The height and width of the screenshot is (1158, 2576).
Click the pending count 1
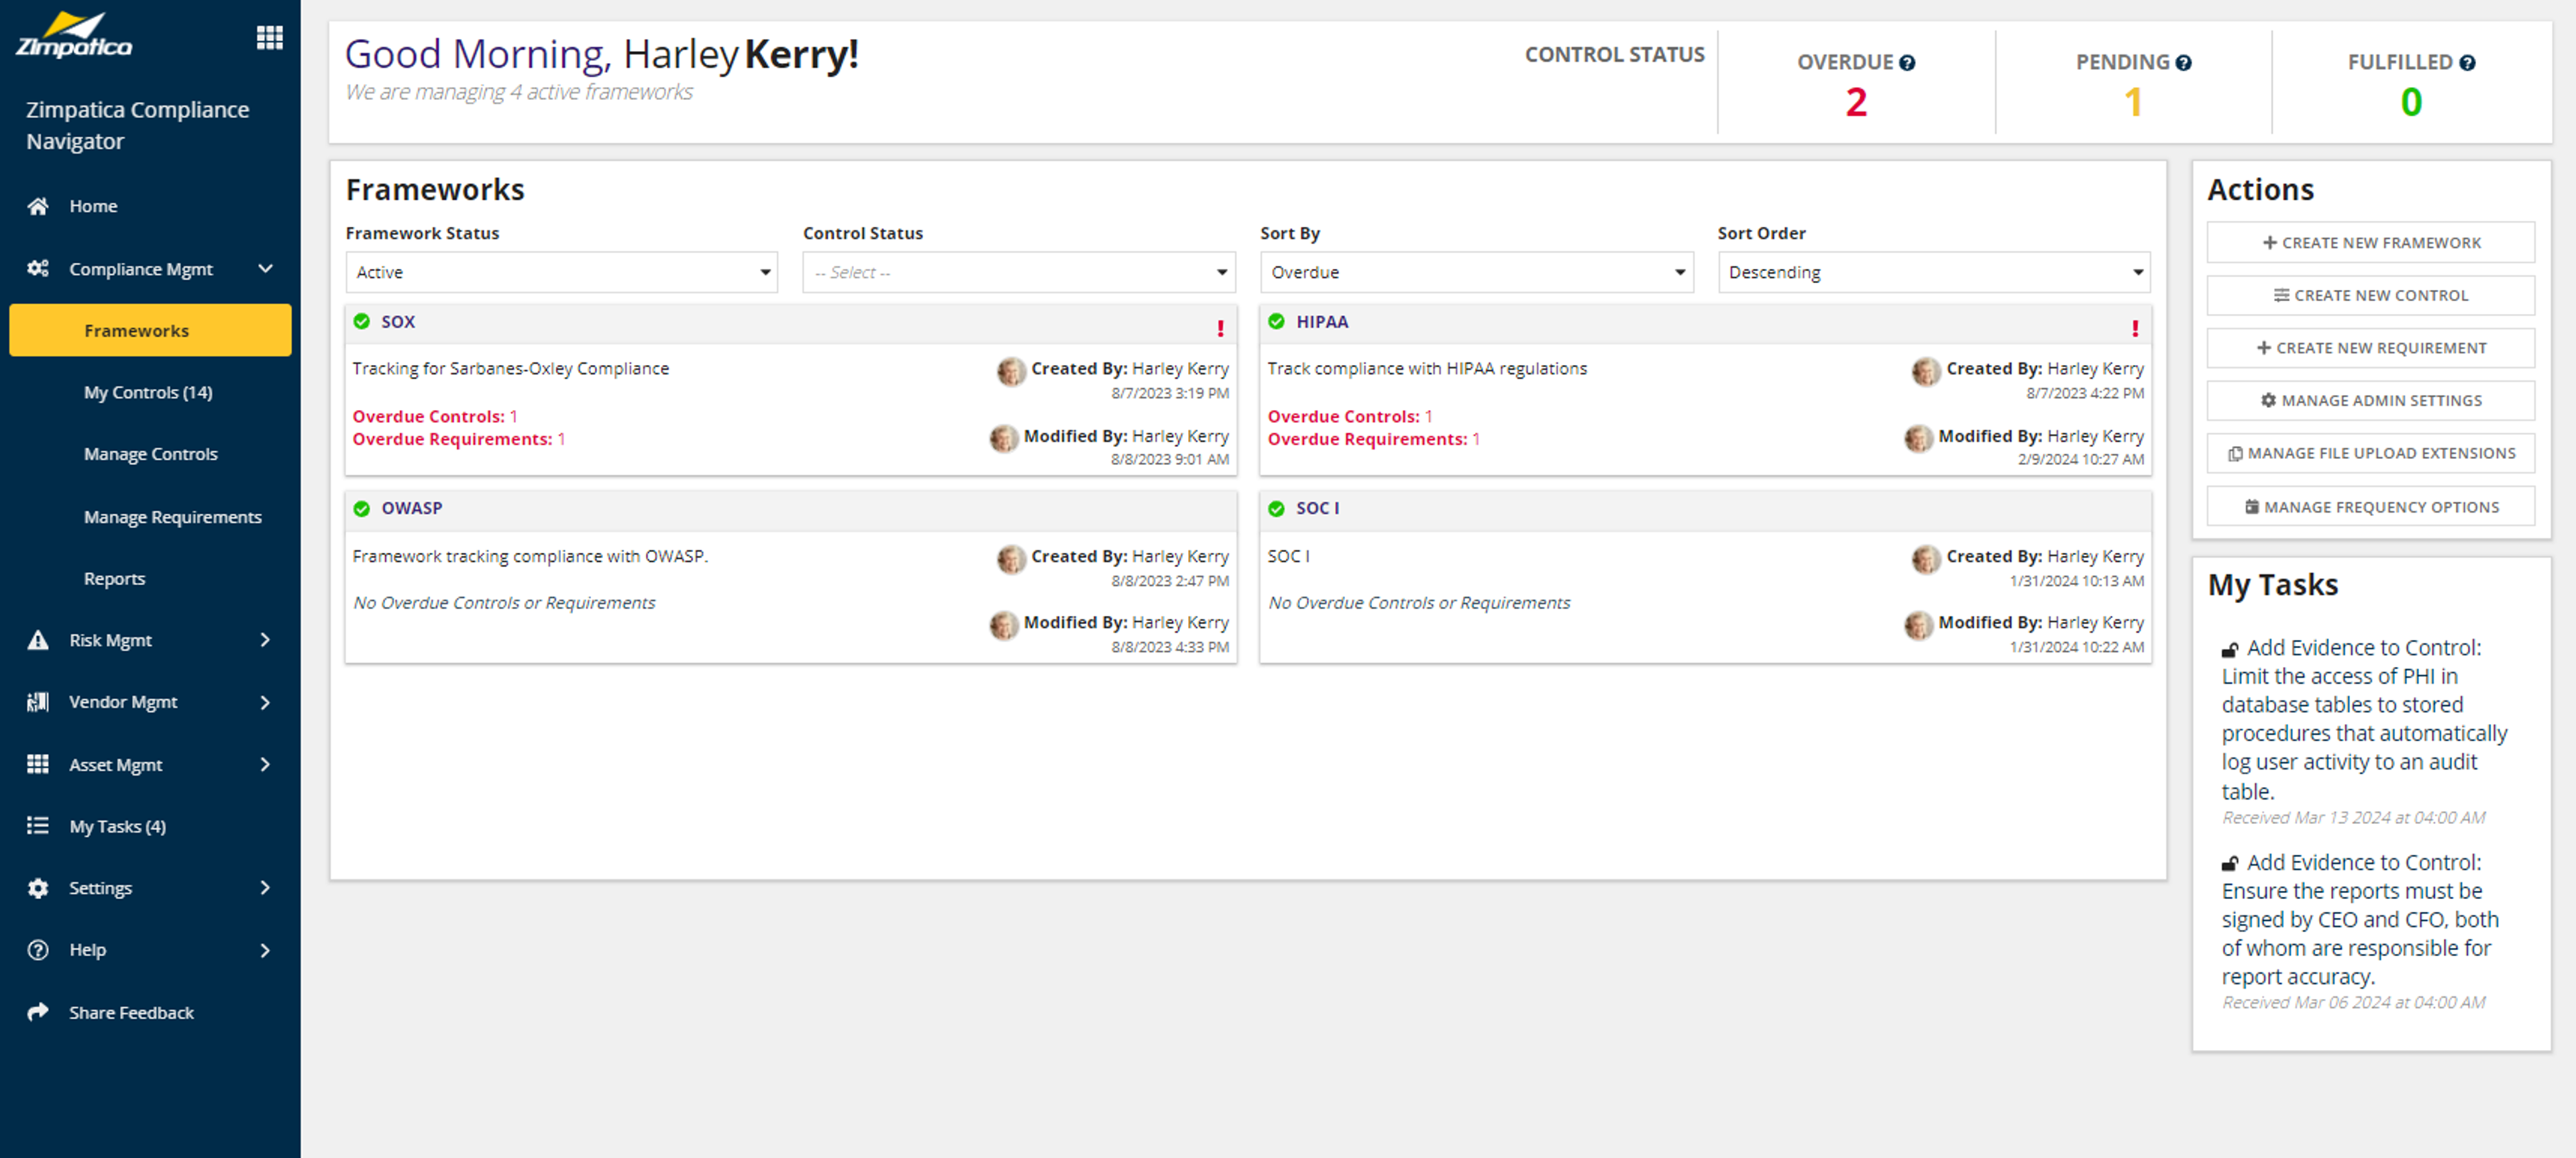[2133, 102]
